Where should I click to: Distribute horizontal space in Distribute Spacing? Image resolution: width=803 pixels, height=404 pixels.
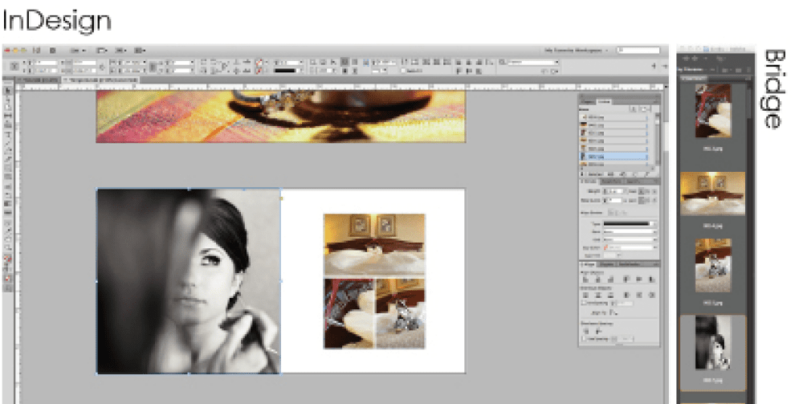[598, 331]
